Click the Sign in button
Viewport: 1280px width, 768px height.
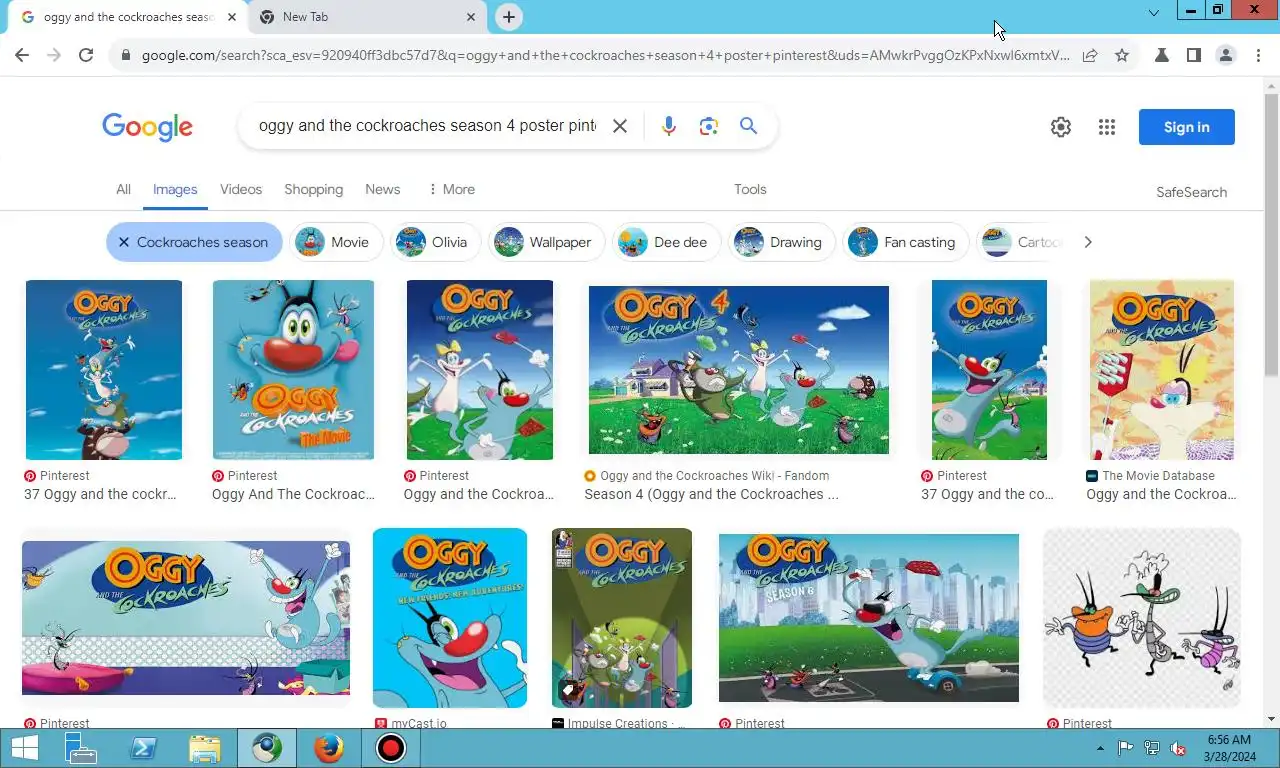[1187, 127]
